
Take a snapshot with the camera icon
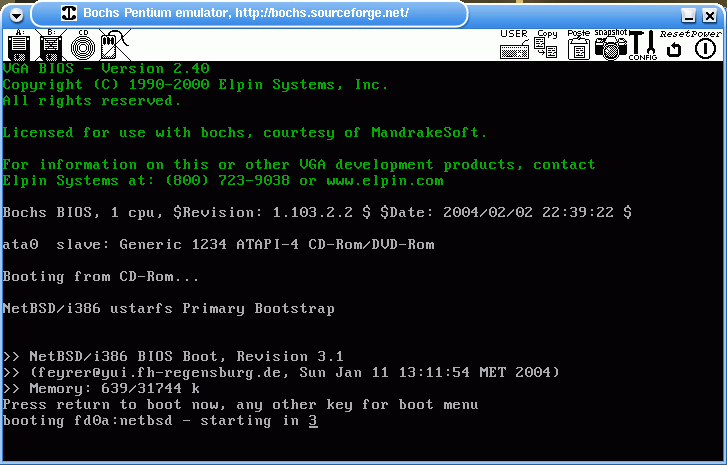610,46
